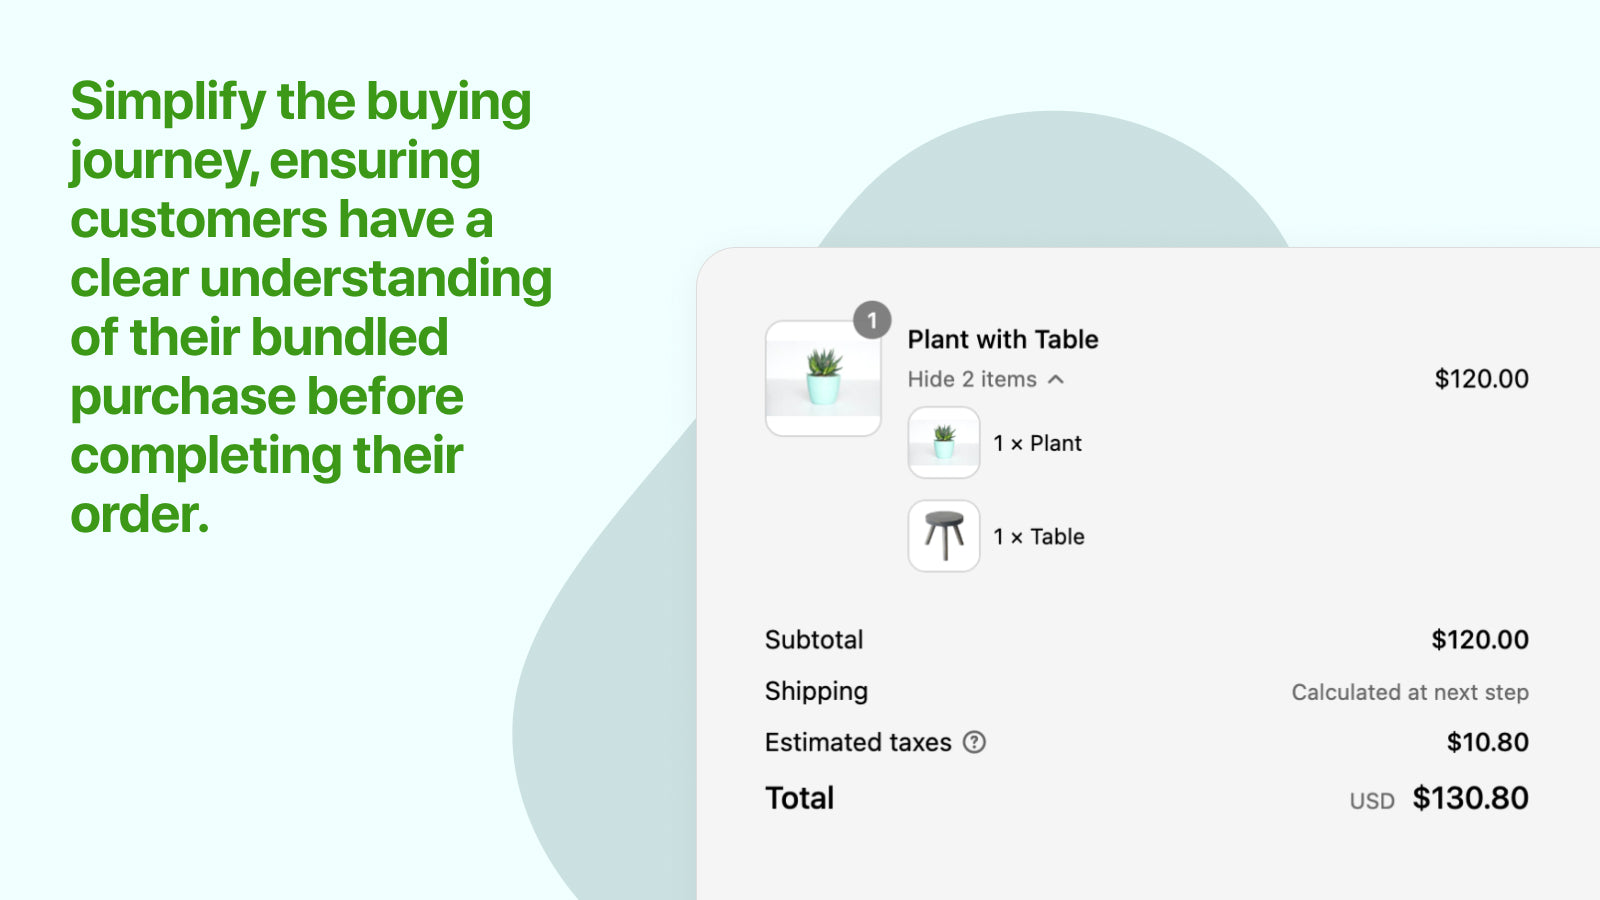This screenshot has width=1600, height=900.
Task: Click the "Hide 2 items" link
Action: [x=972, y=379]
